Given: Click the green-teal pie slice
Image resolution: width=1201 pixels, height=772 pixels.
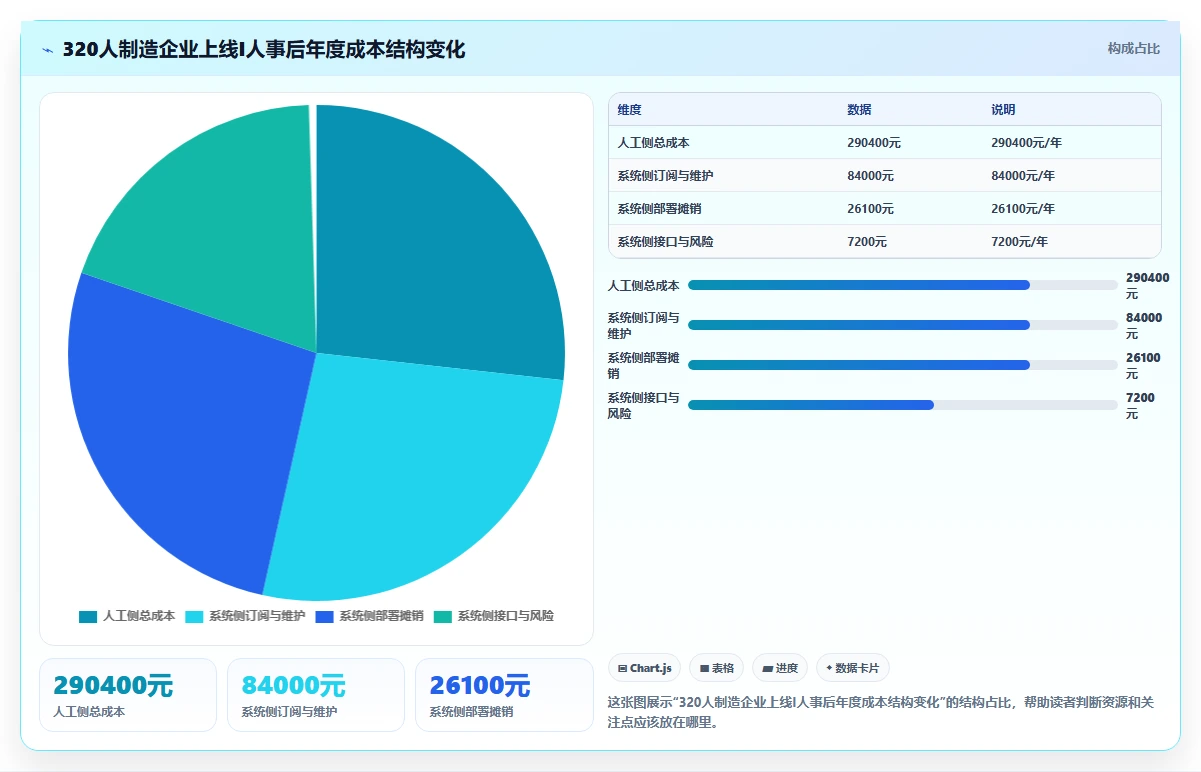Looking at the screenshot, I should [220, 220].
